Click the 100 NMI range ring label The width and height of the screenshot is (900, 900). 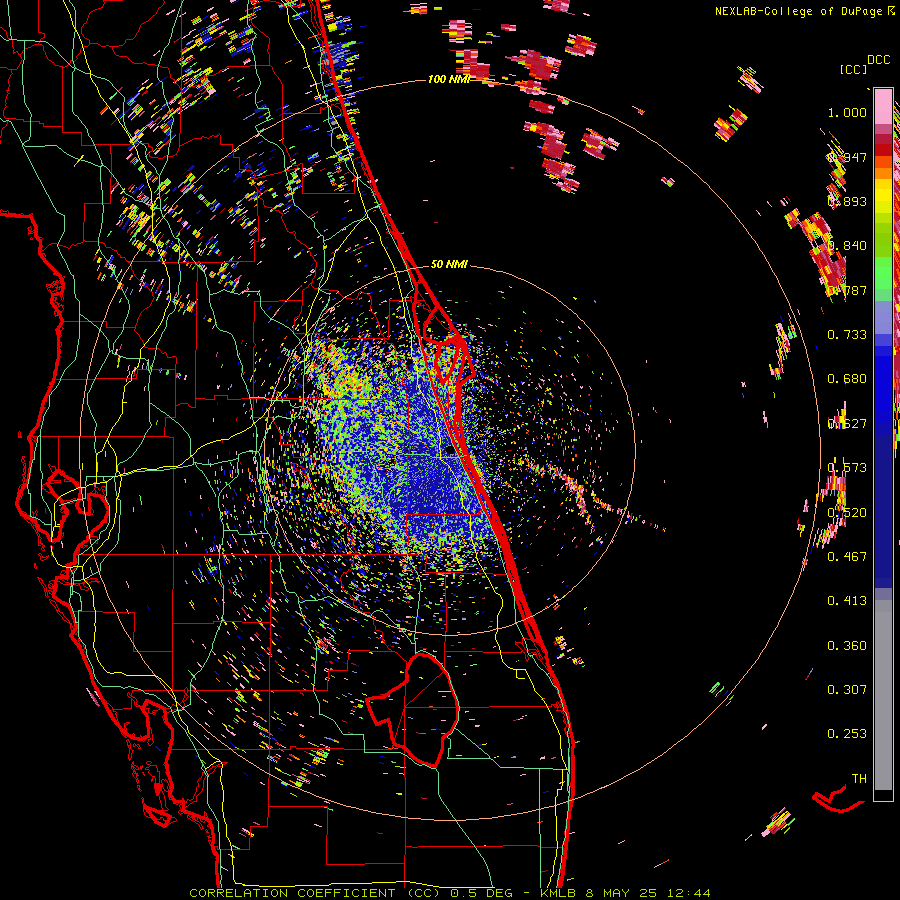448,79
